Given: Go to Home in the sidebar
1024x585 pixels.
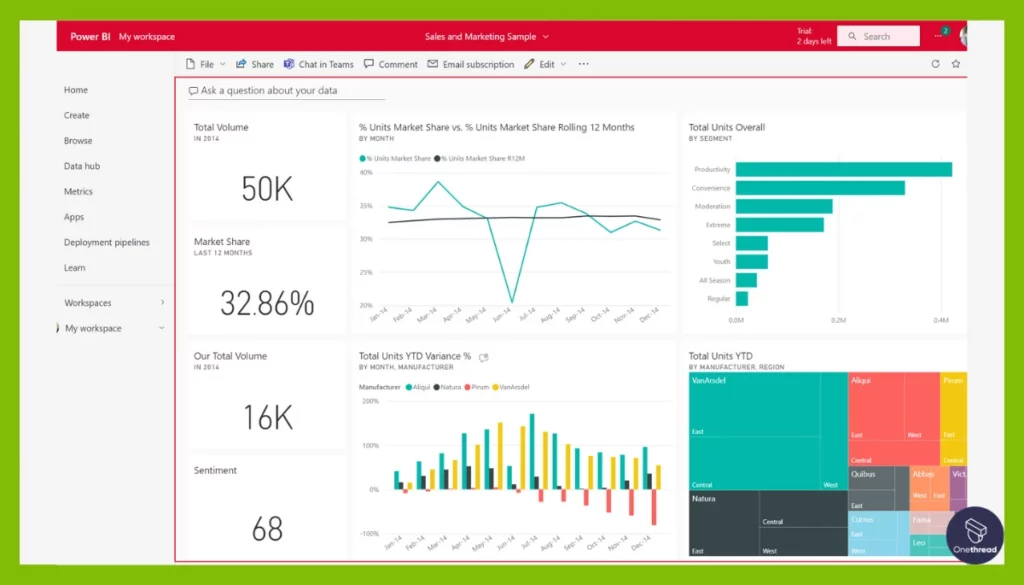Looking at the screenshot, I should [76, 90].
